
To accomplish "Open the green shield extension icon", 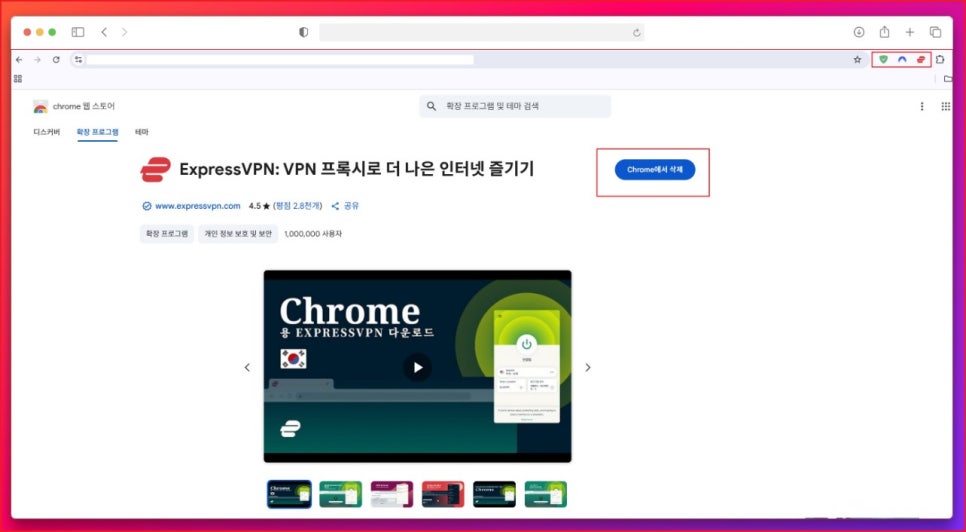I will (883, 60).
